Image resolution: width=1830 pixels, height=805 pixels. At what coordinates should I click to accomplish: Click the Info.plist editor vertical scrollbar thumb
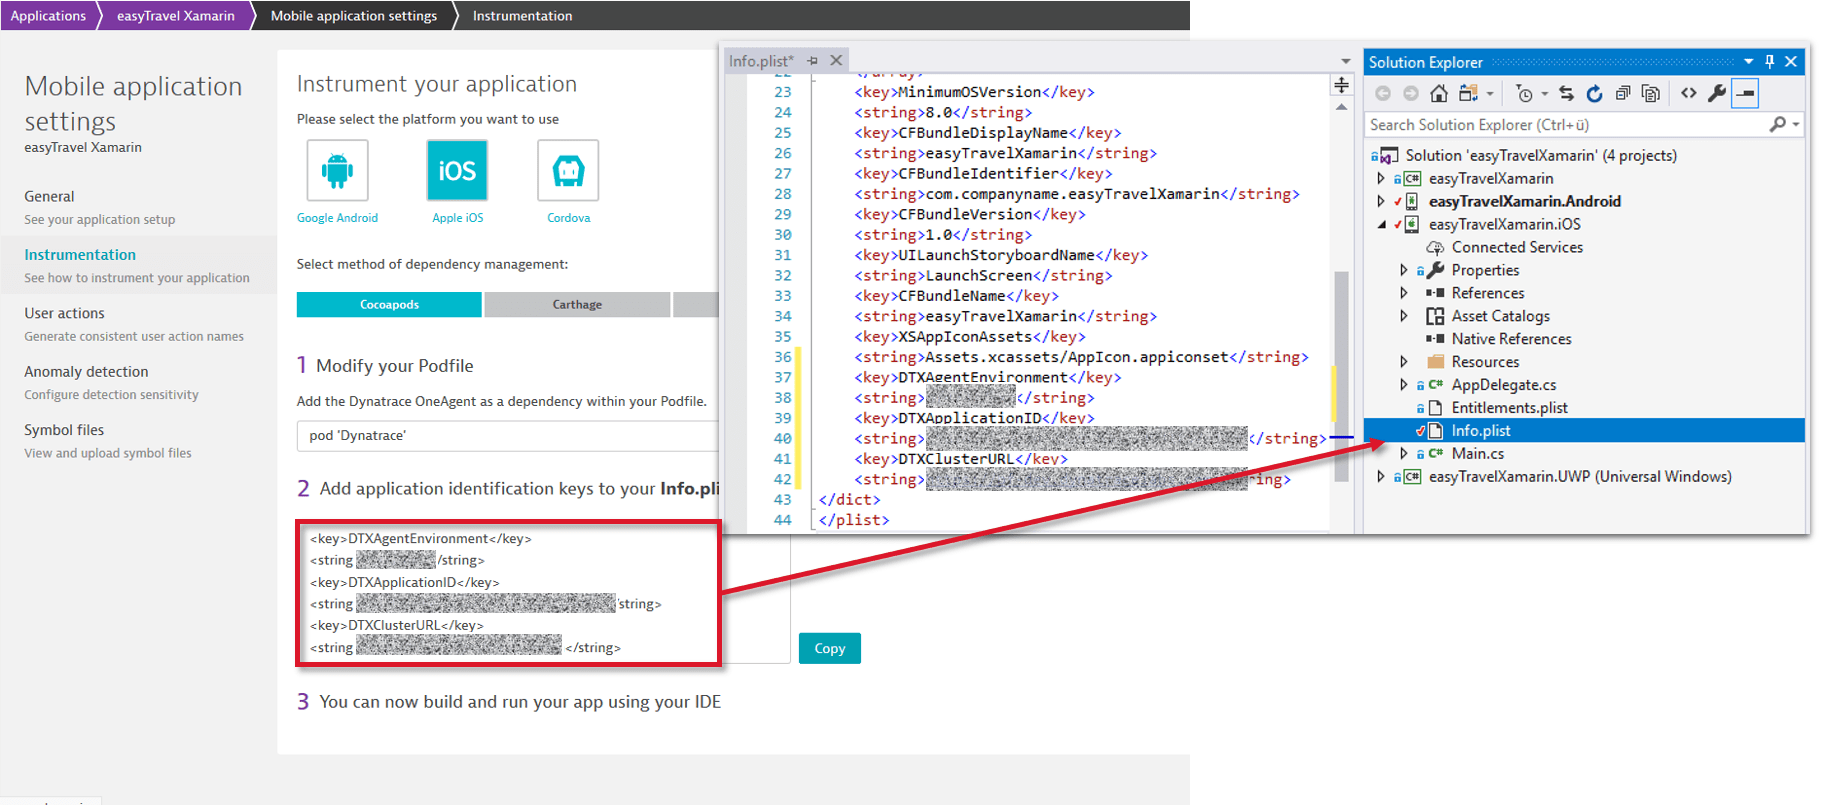point(1341,374)
